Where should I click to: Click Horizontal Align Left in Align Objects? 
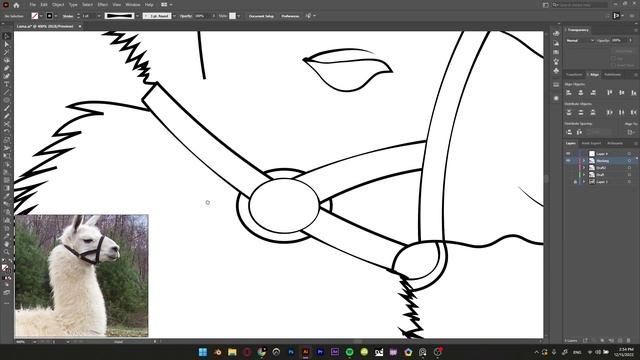[569, 93]
